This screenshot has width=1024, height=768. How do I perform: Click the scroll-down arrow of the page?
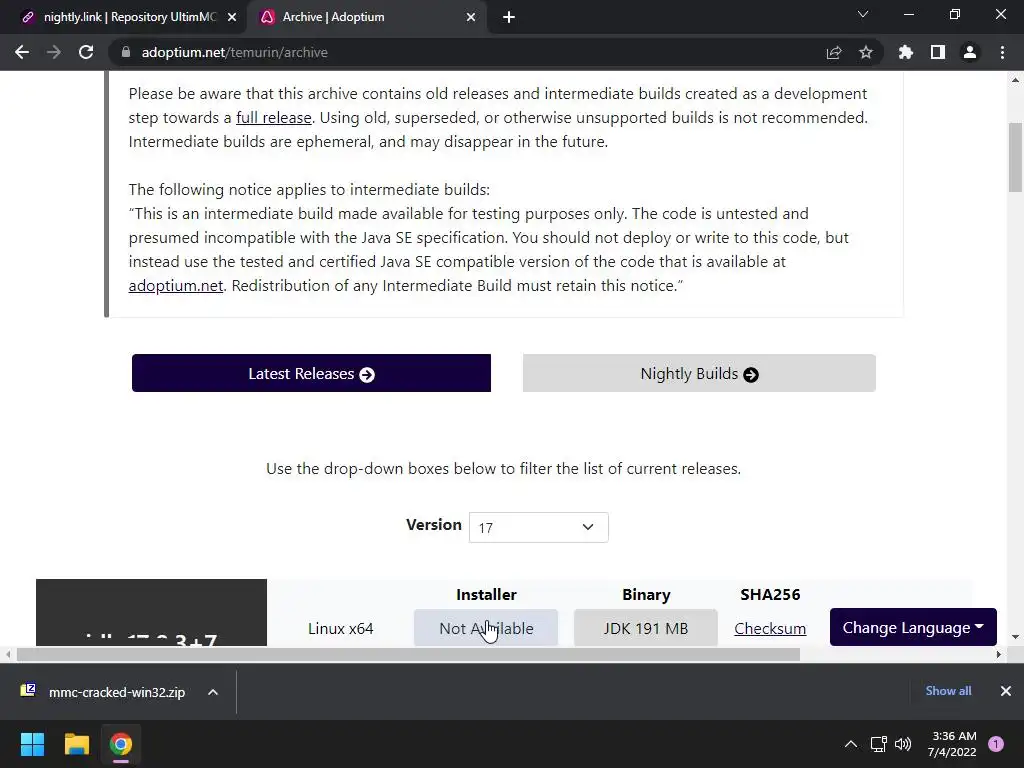click(1015, 637)
